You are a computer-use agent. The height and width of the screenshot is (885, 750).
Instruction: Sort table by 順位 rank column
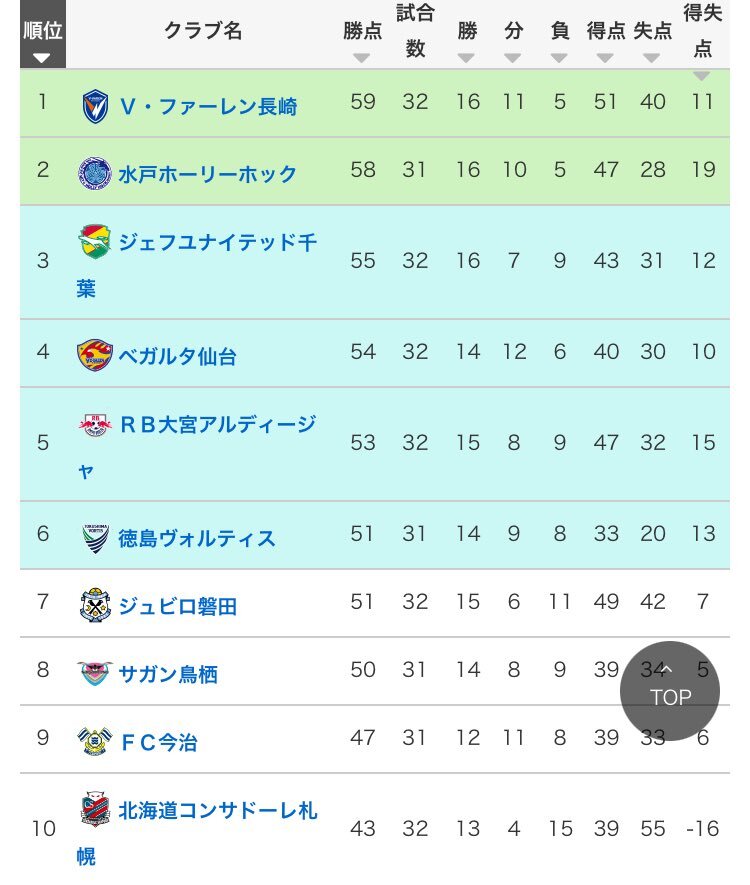(42, 58)
